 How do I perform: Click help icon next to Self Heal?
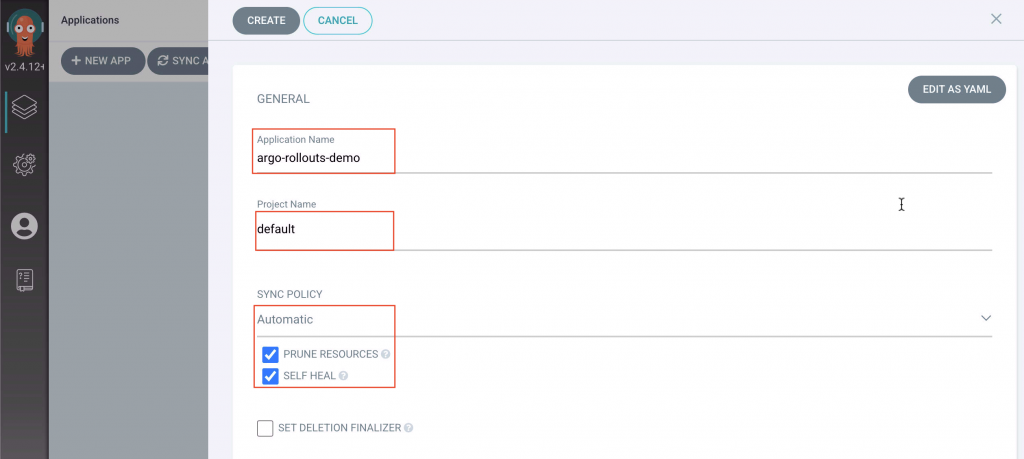point(343,376)
